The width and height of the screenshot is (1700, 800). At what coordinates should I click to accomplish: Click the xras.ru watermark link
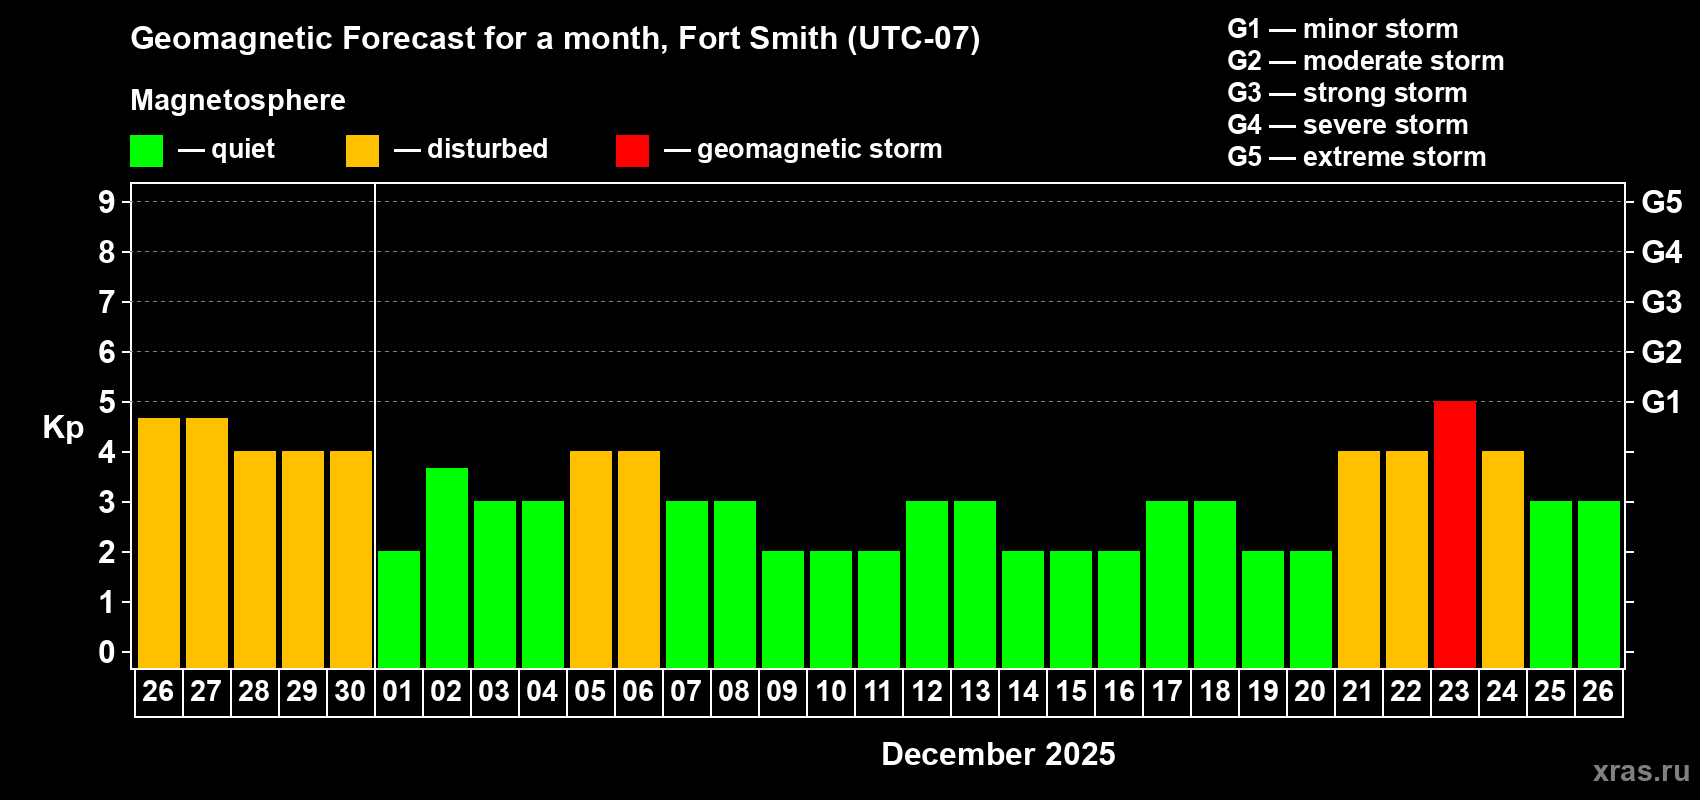coord(1640,771)
